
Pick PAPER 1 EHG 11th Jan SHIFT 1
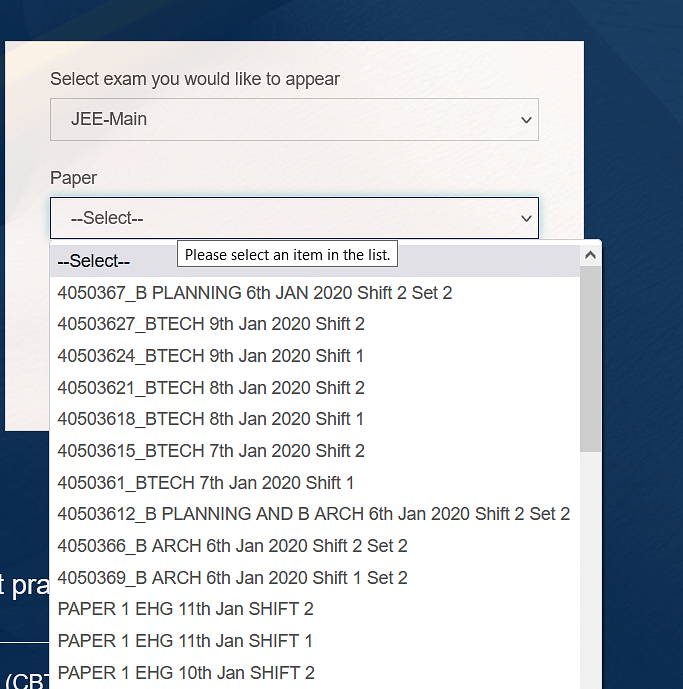(x=315, y=641)
